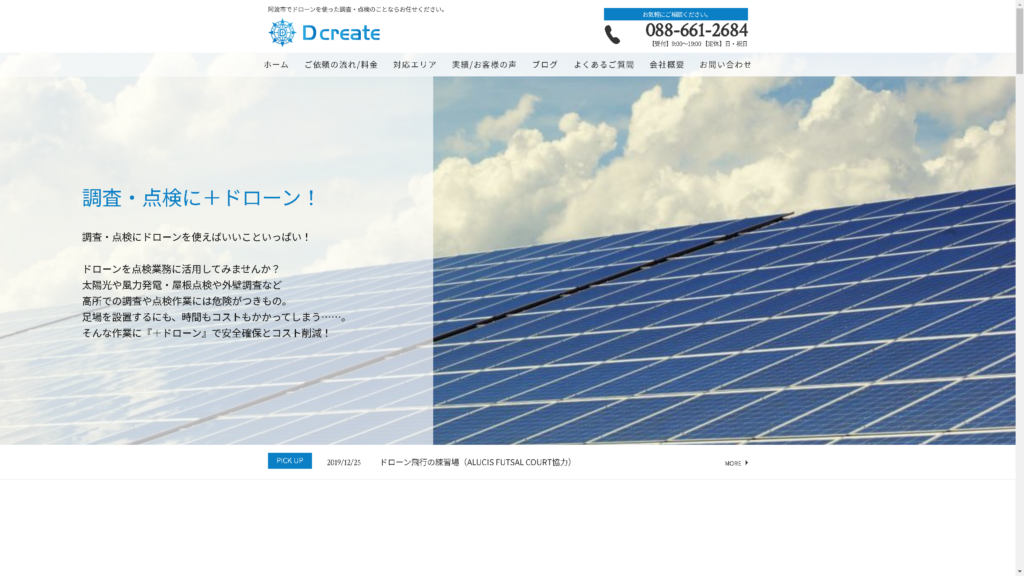Open ご依頼の流れ/料金 in the navigation

point(341,65)
